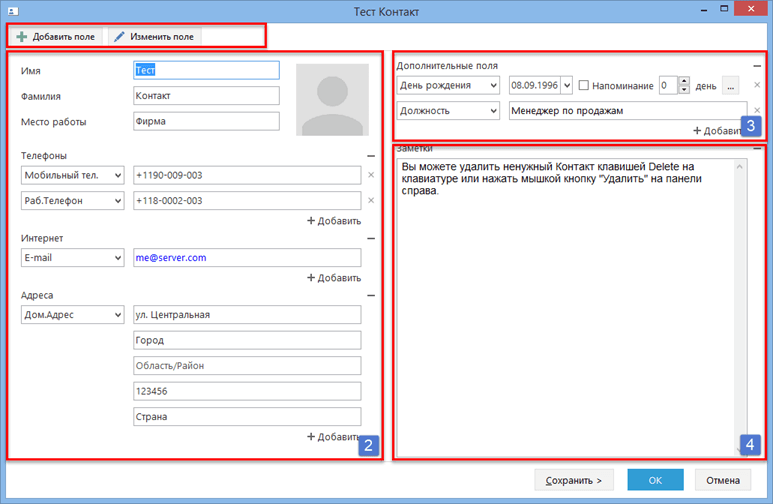This screenshot has height=504, width=773.
Task: Click the notes scrollbar up arrow
Action: (739, 167)
